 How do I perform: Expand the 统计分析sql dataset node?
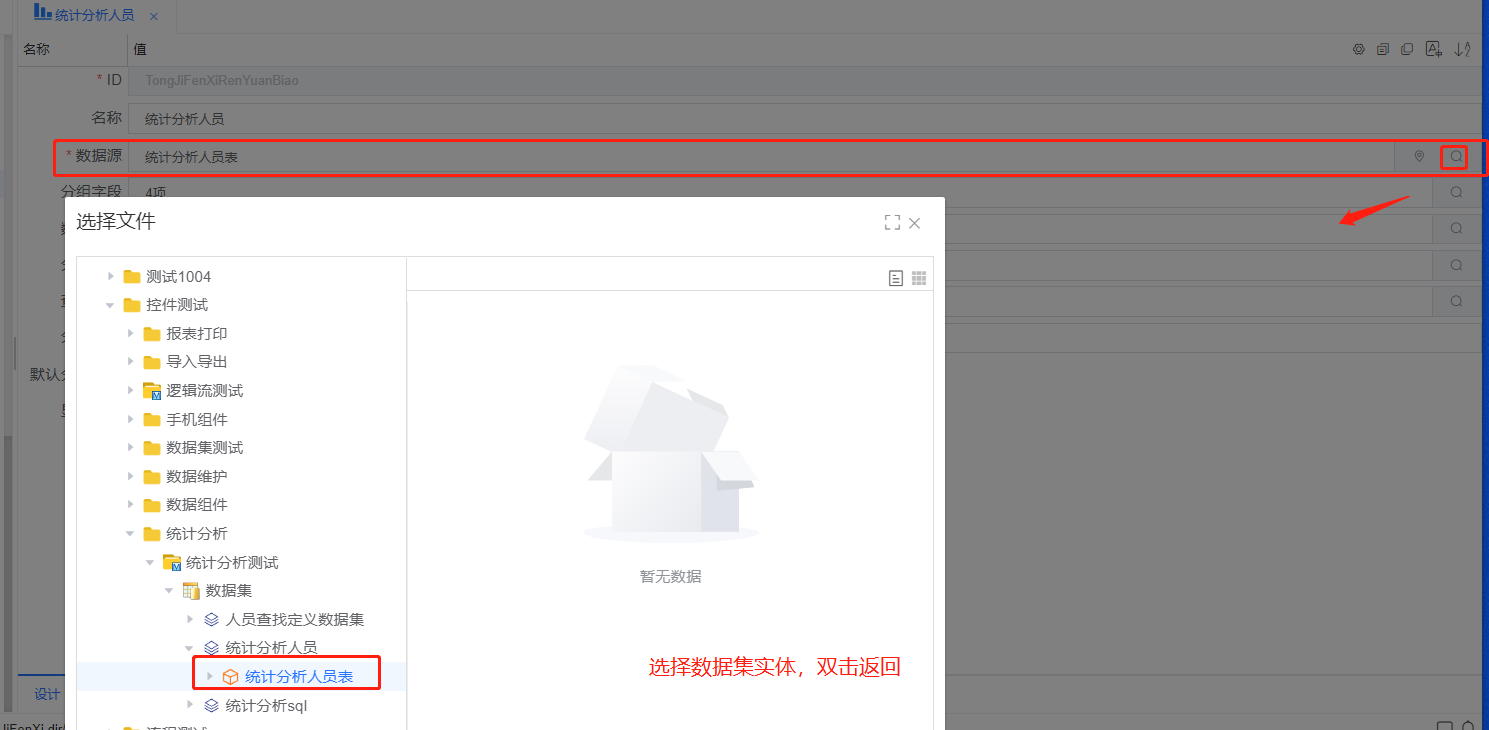pos(190,705)
